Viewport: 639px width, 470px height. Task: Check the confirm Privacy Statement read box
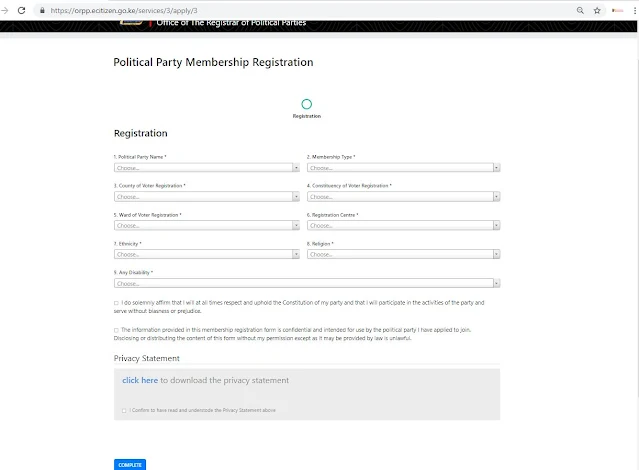124,410
